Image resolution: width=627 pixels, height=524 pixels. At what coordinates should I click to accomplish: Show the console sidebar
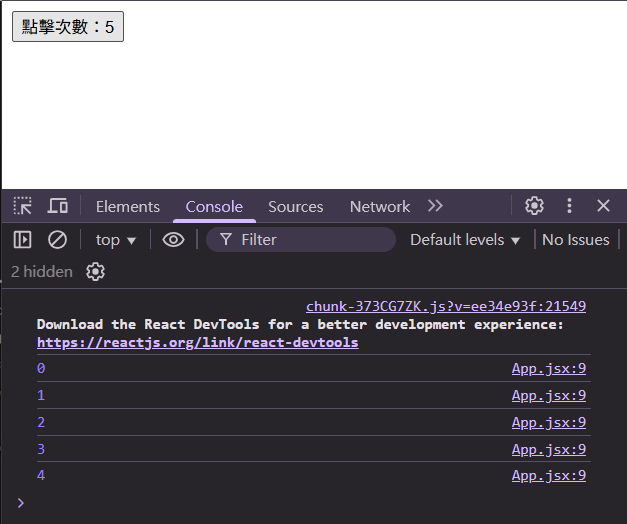coord(22,240)
